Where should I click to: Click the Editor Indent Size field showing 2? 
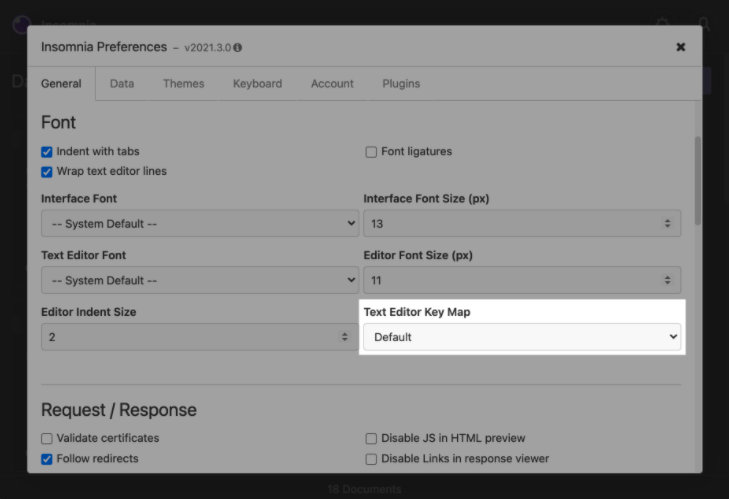(x=200, y=337)
